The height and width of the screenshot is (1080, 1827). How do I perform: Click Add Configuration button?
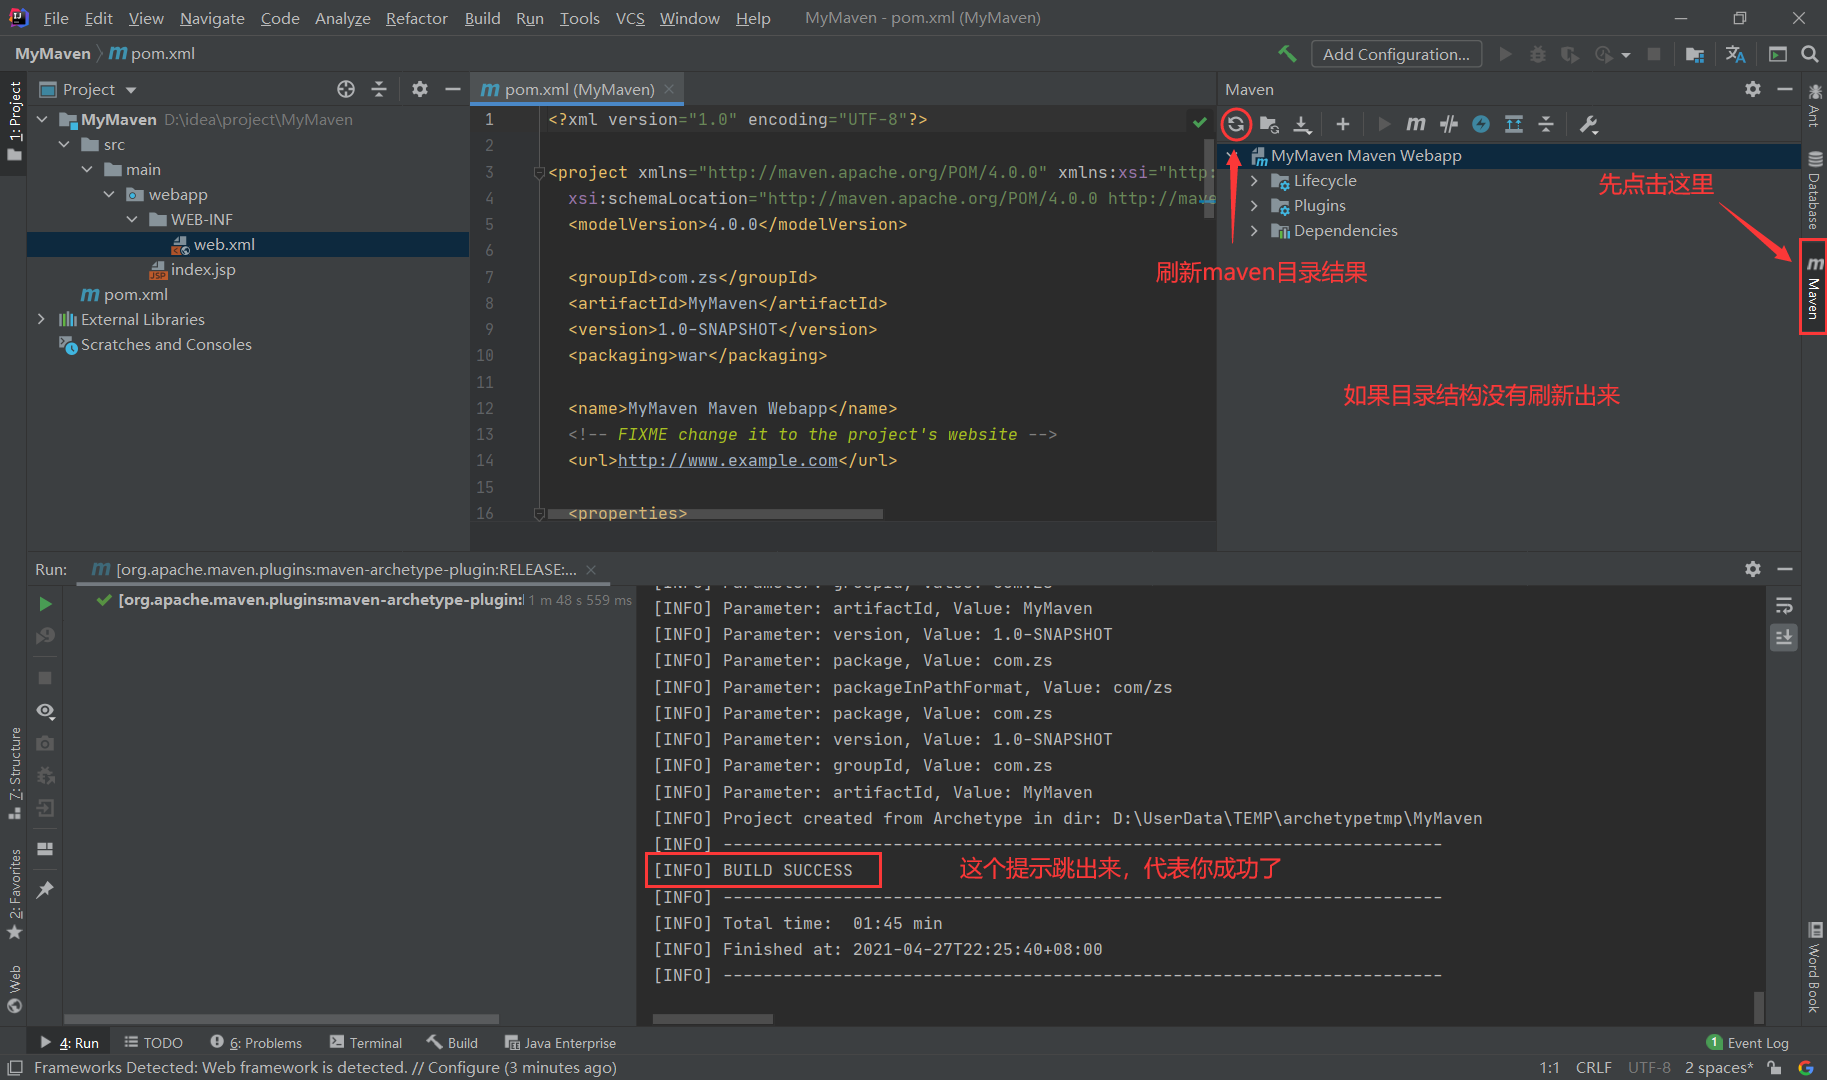(1396, 54)
